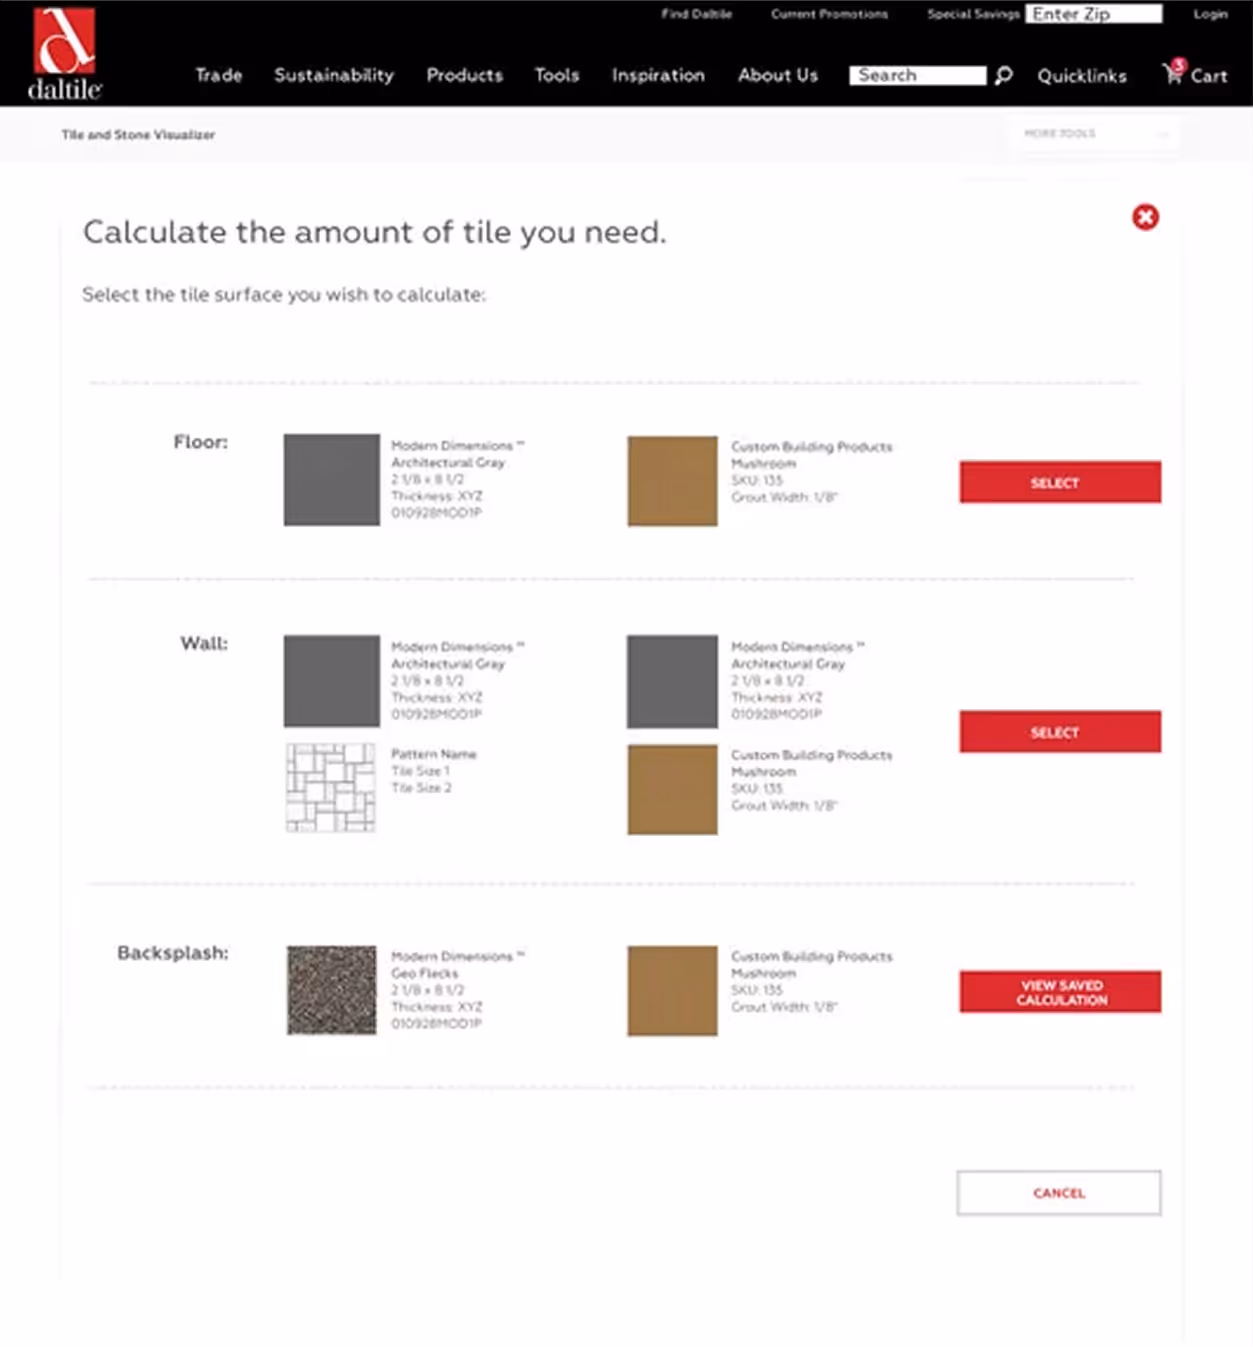Click the 'Wall:' label
The width and height of the screenshot is (1253, 1347).
click(204, 643)
